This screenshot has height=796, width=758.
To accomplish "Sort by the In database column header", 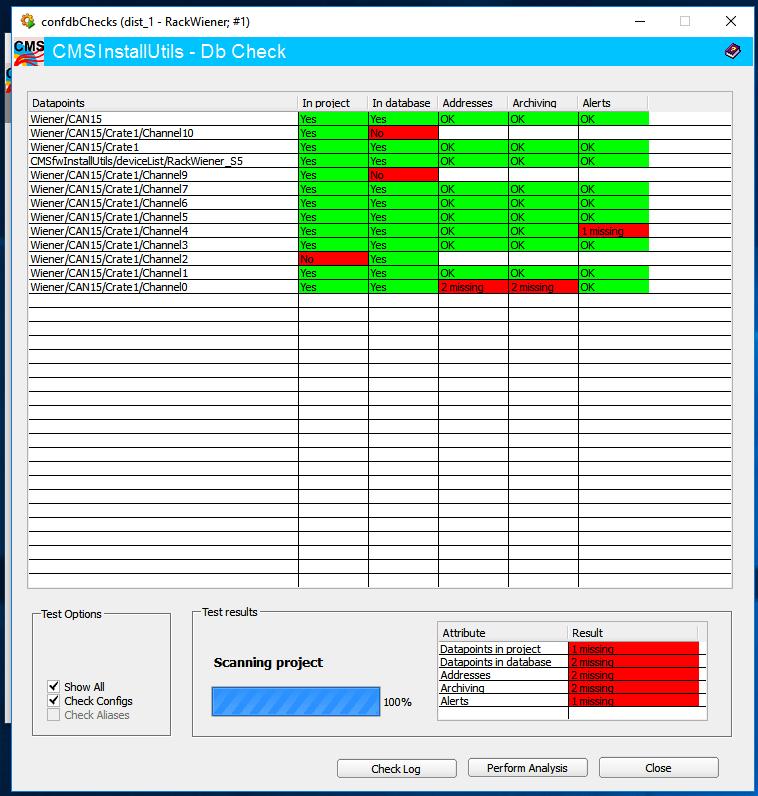I will tap(403, 103).
